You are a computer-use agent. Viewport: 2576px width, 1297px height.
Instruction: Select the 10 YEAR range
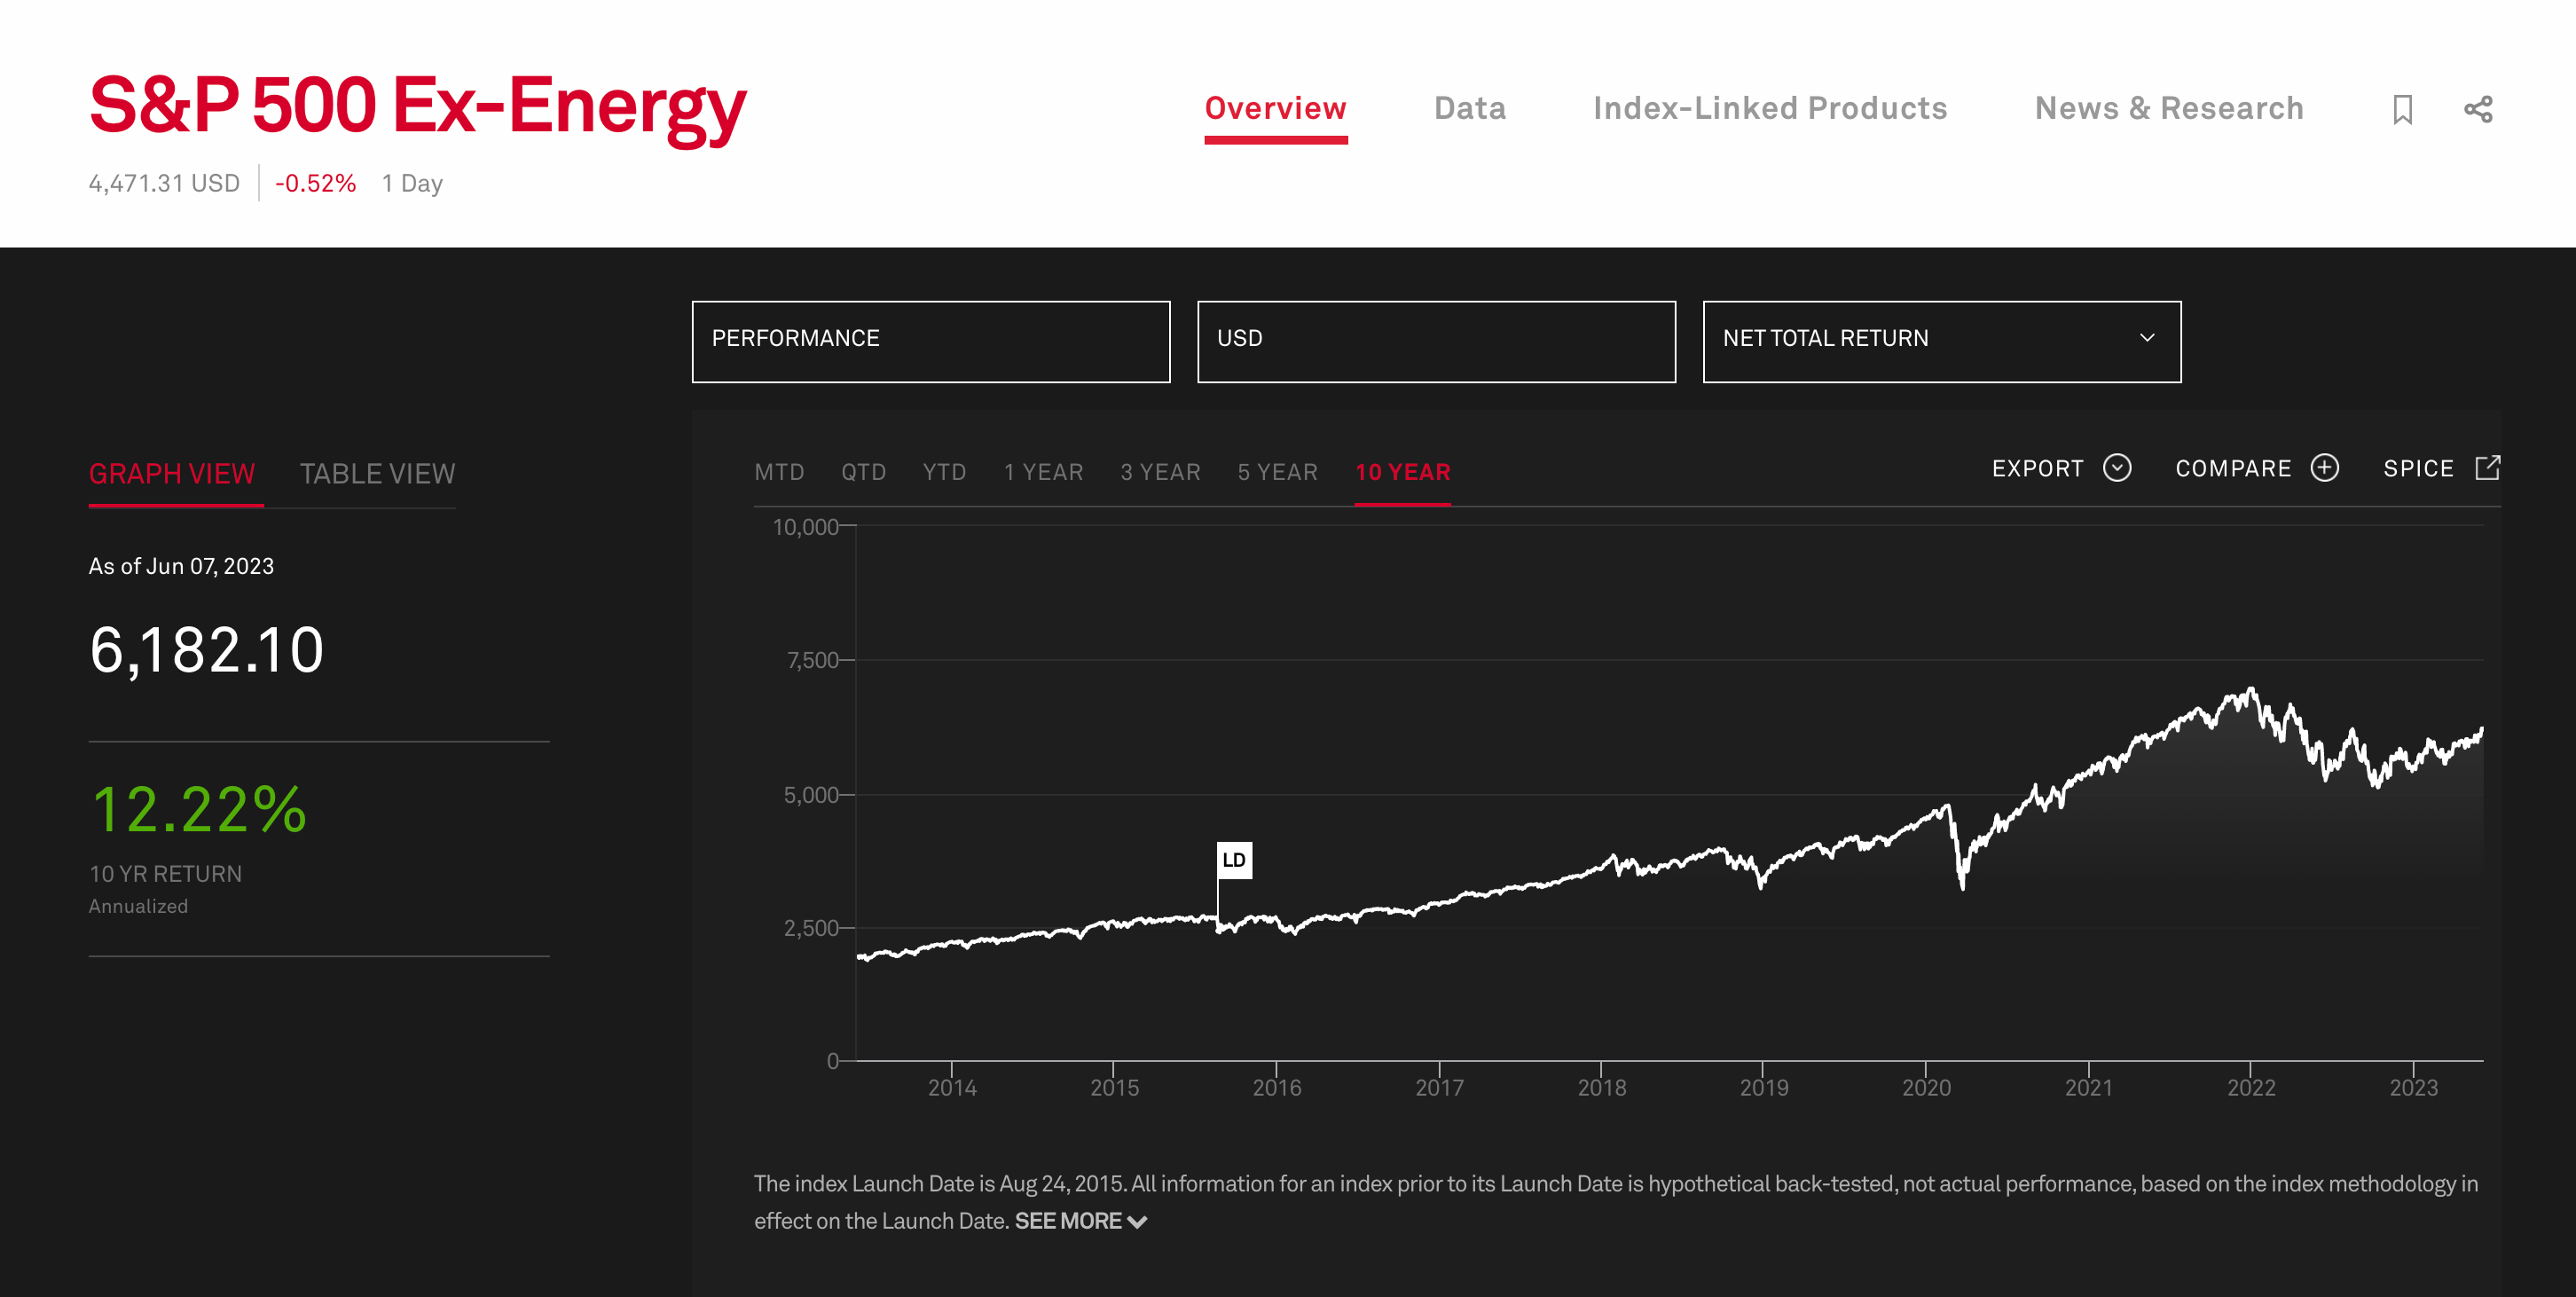(1402, 472)
